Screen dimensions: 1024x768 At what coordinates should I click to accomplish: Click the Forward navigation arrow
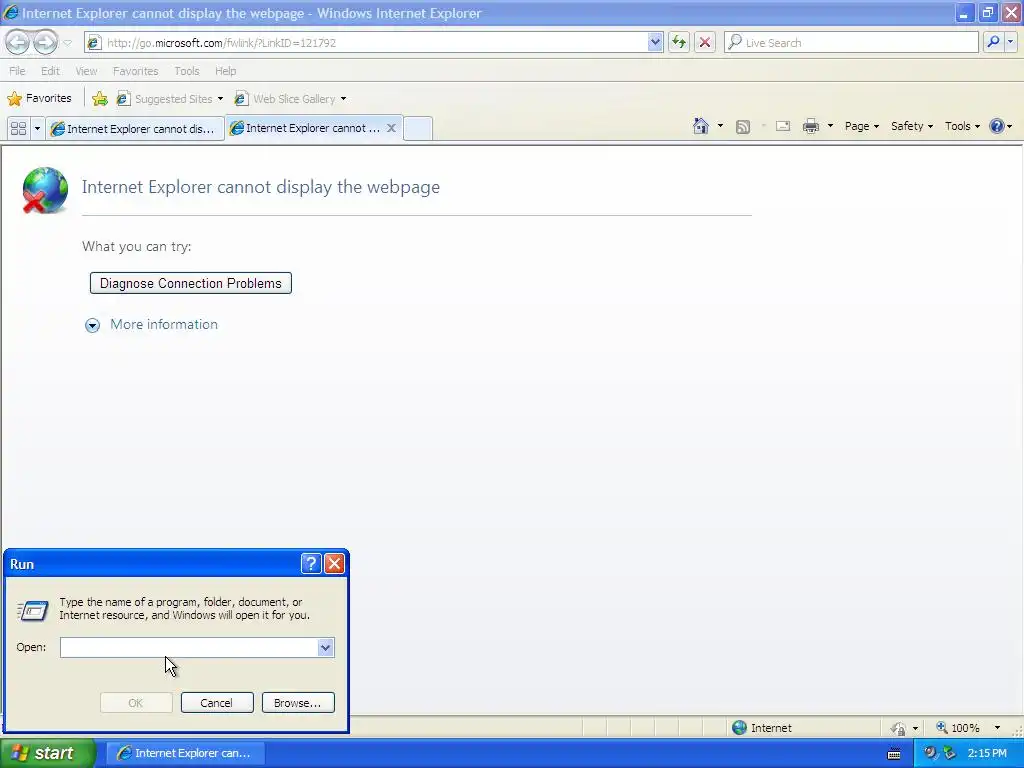[x=45, y=42]
